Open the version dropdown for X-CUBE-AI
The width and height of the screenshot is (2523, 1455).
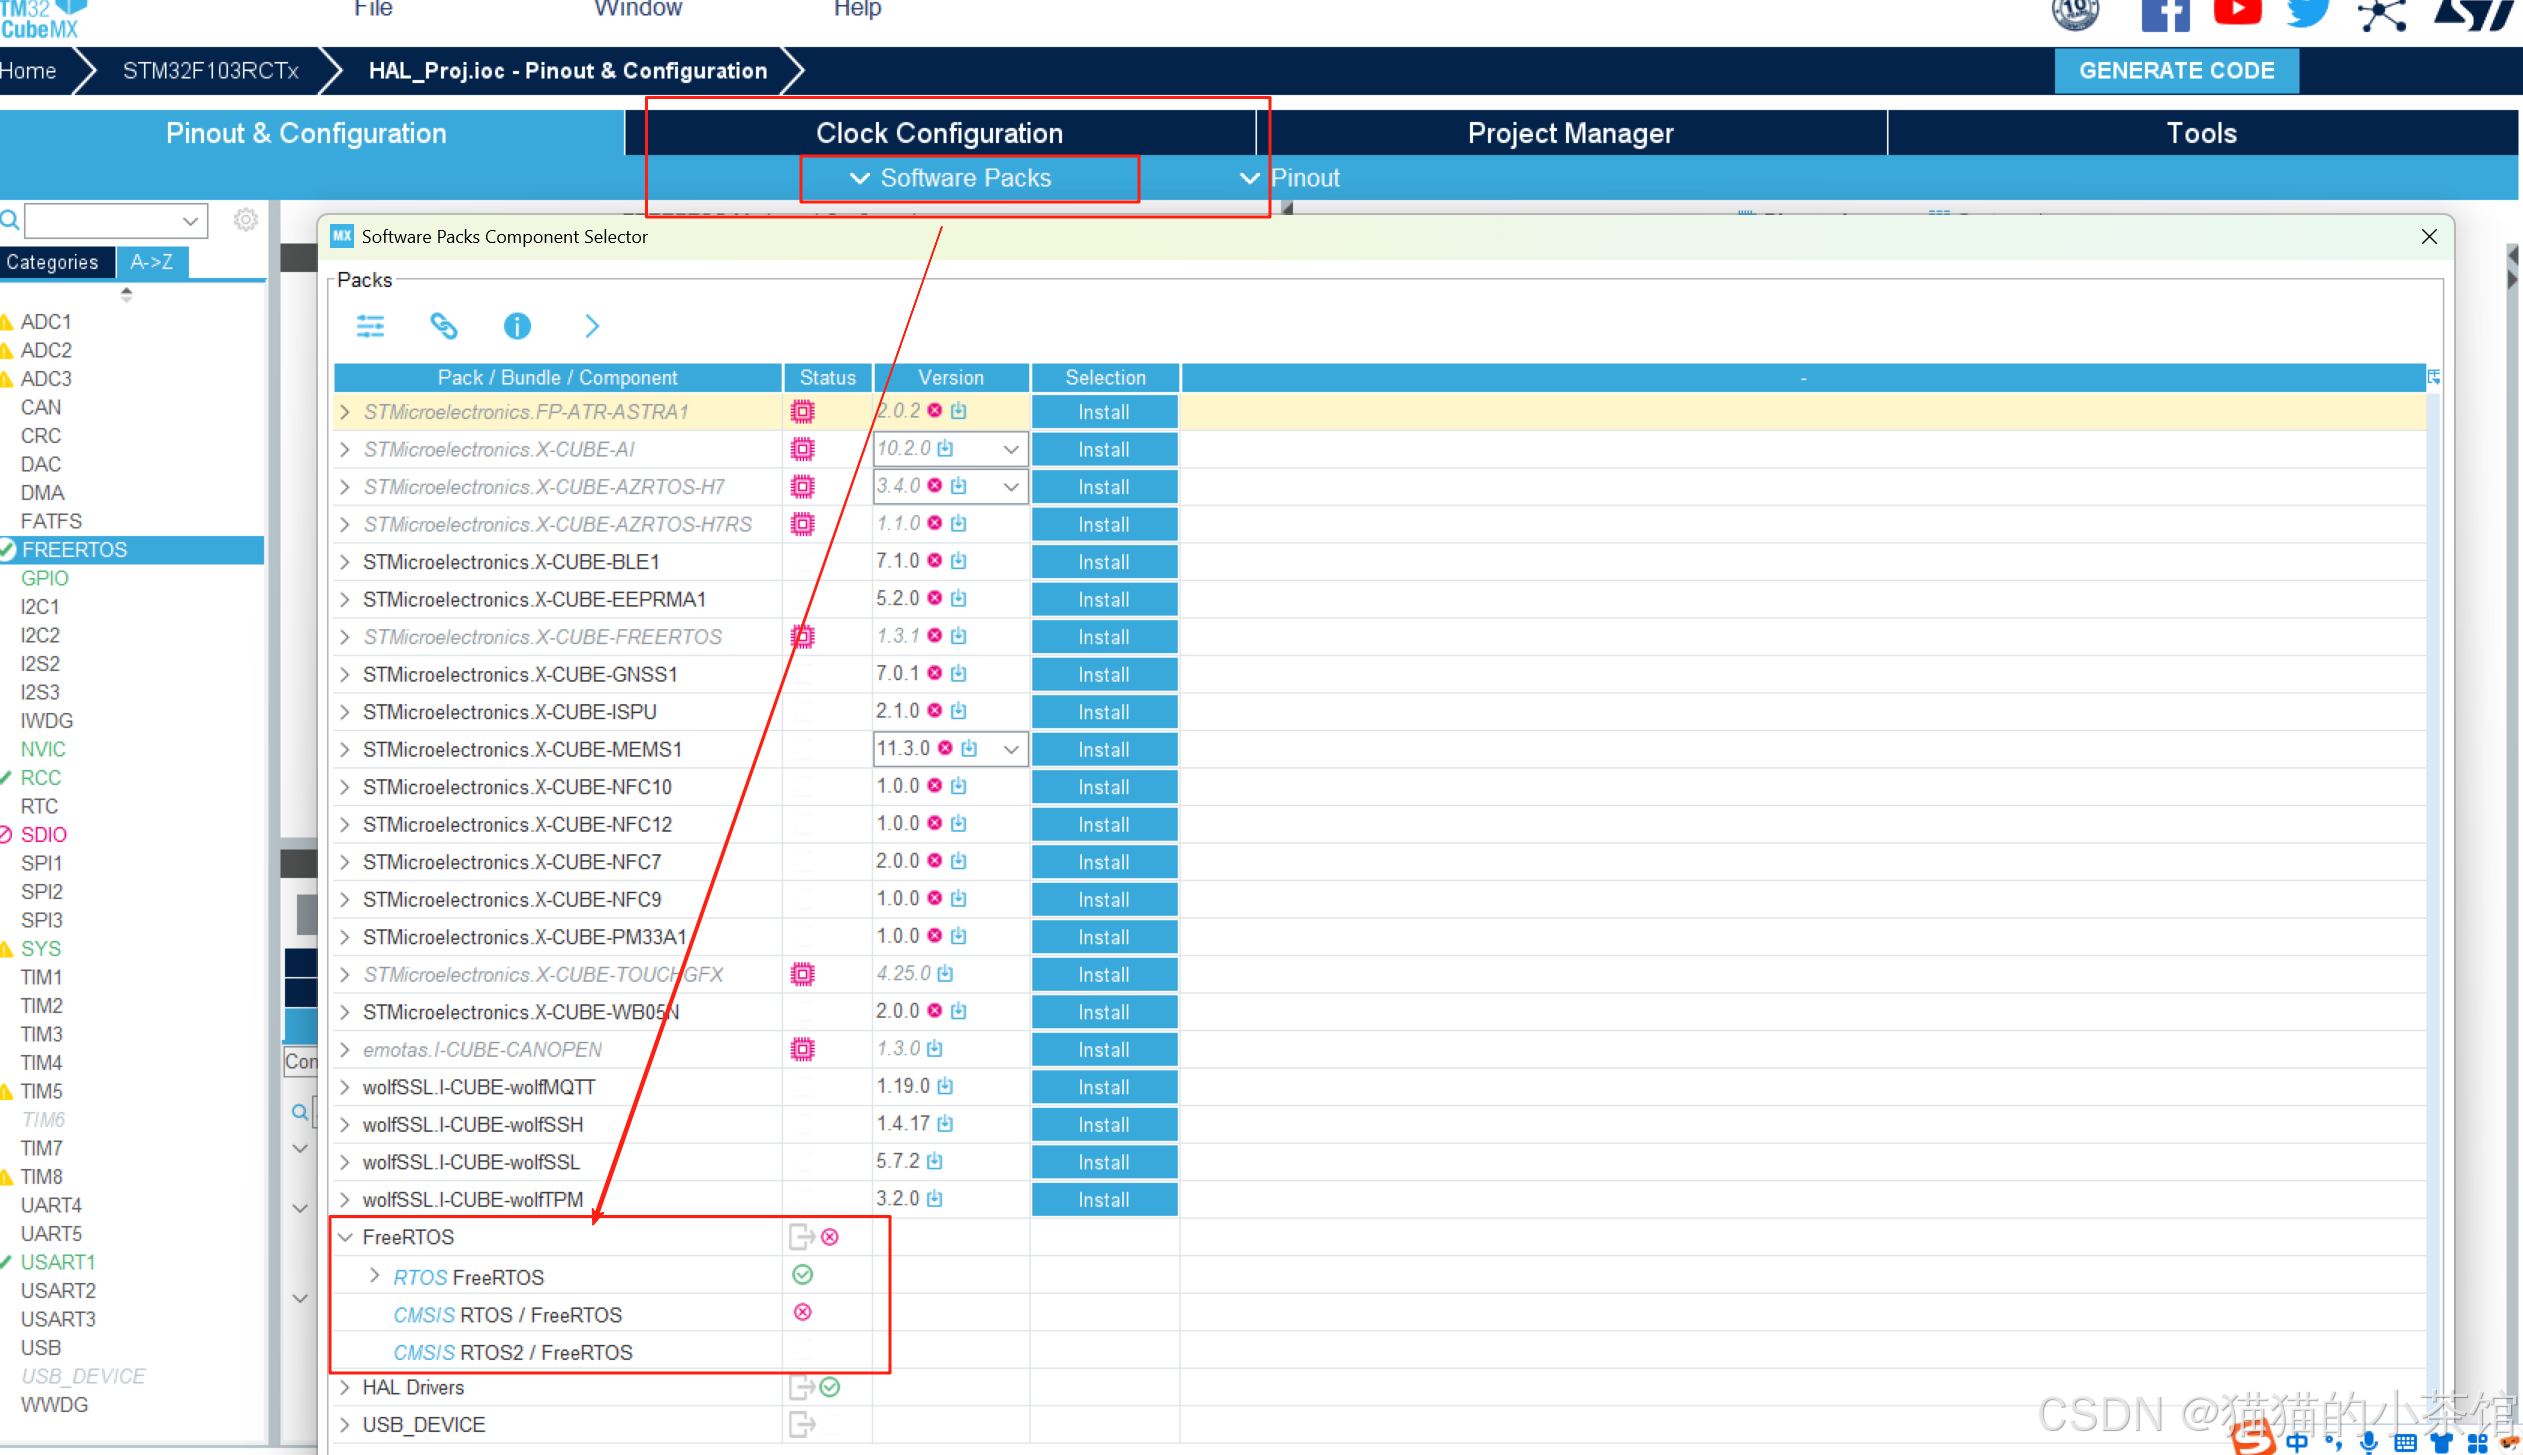[x=1011, y=449]
